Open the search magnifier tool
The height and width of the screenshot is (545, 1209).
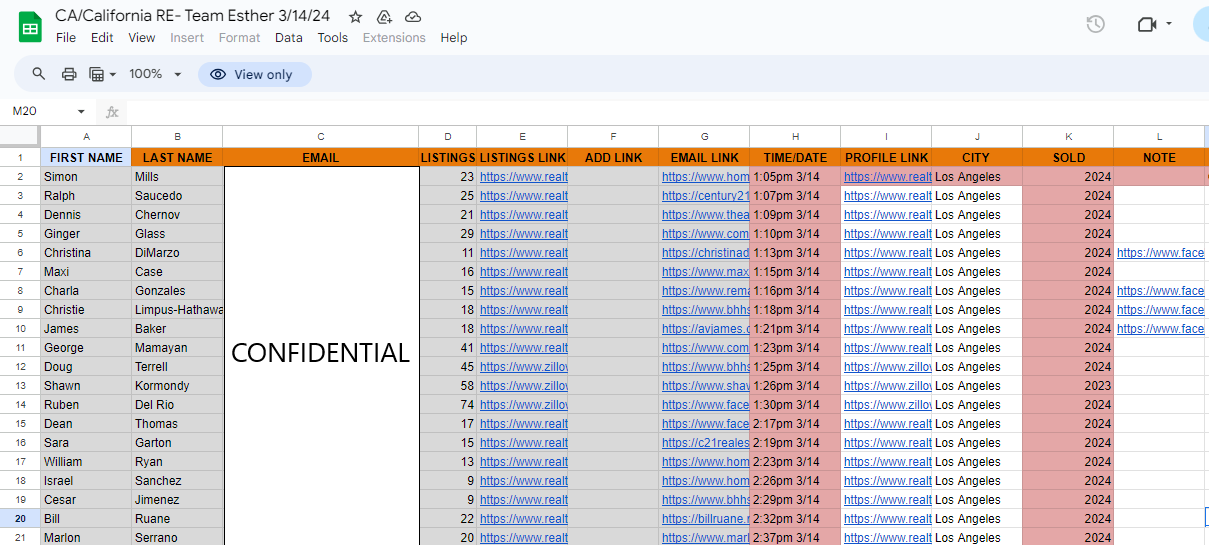(39, 74)
